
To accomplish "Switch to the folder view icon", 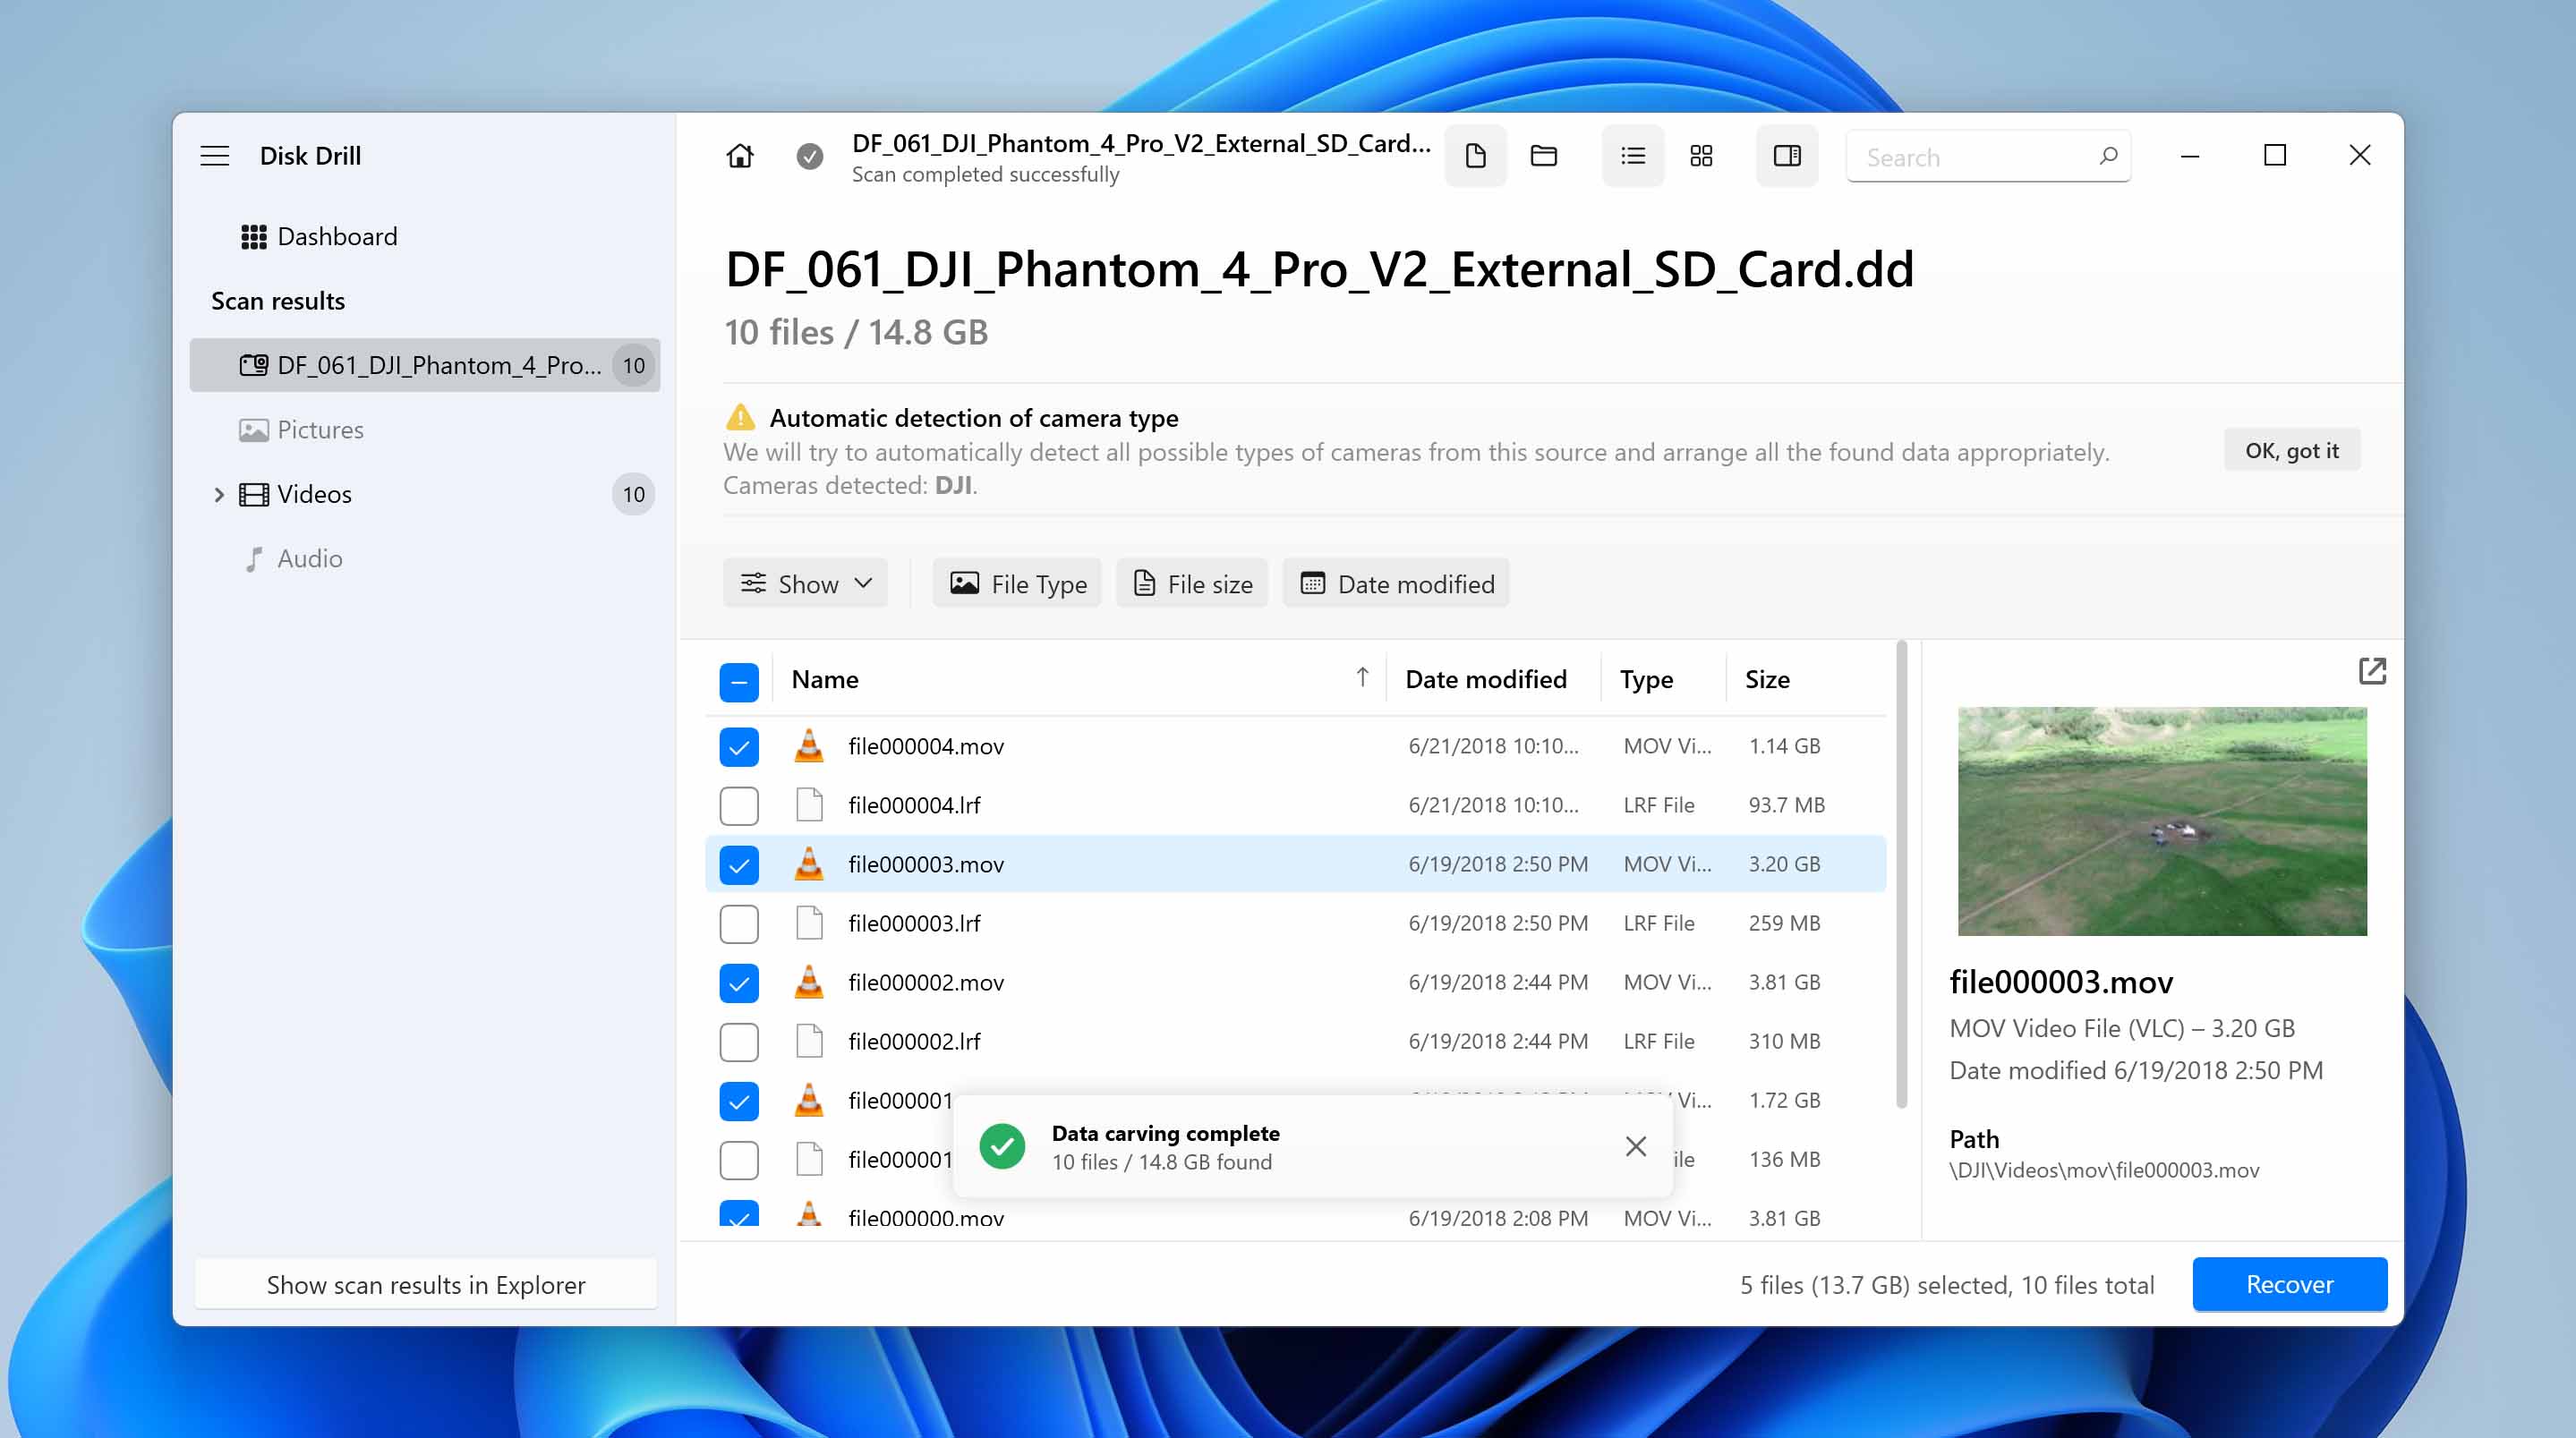I will 1543,156.
